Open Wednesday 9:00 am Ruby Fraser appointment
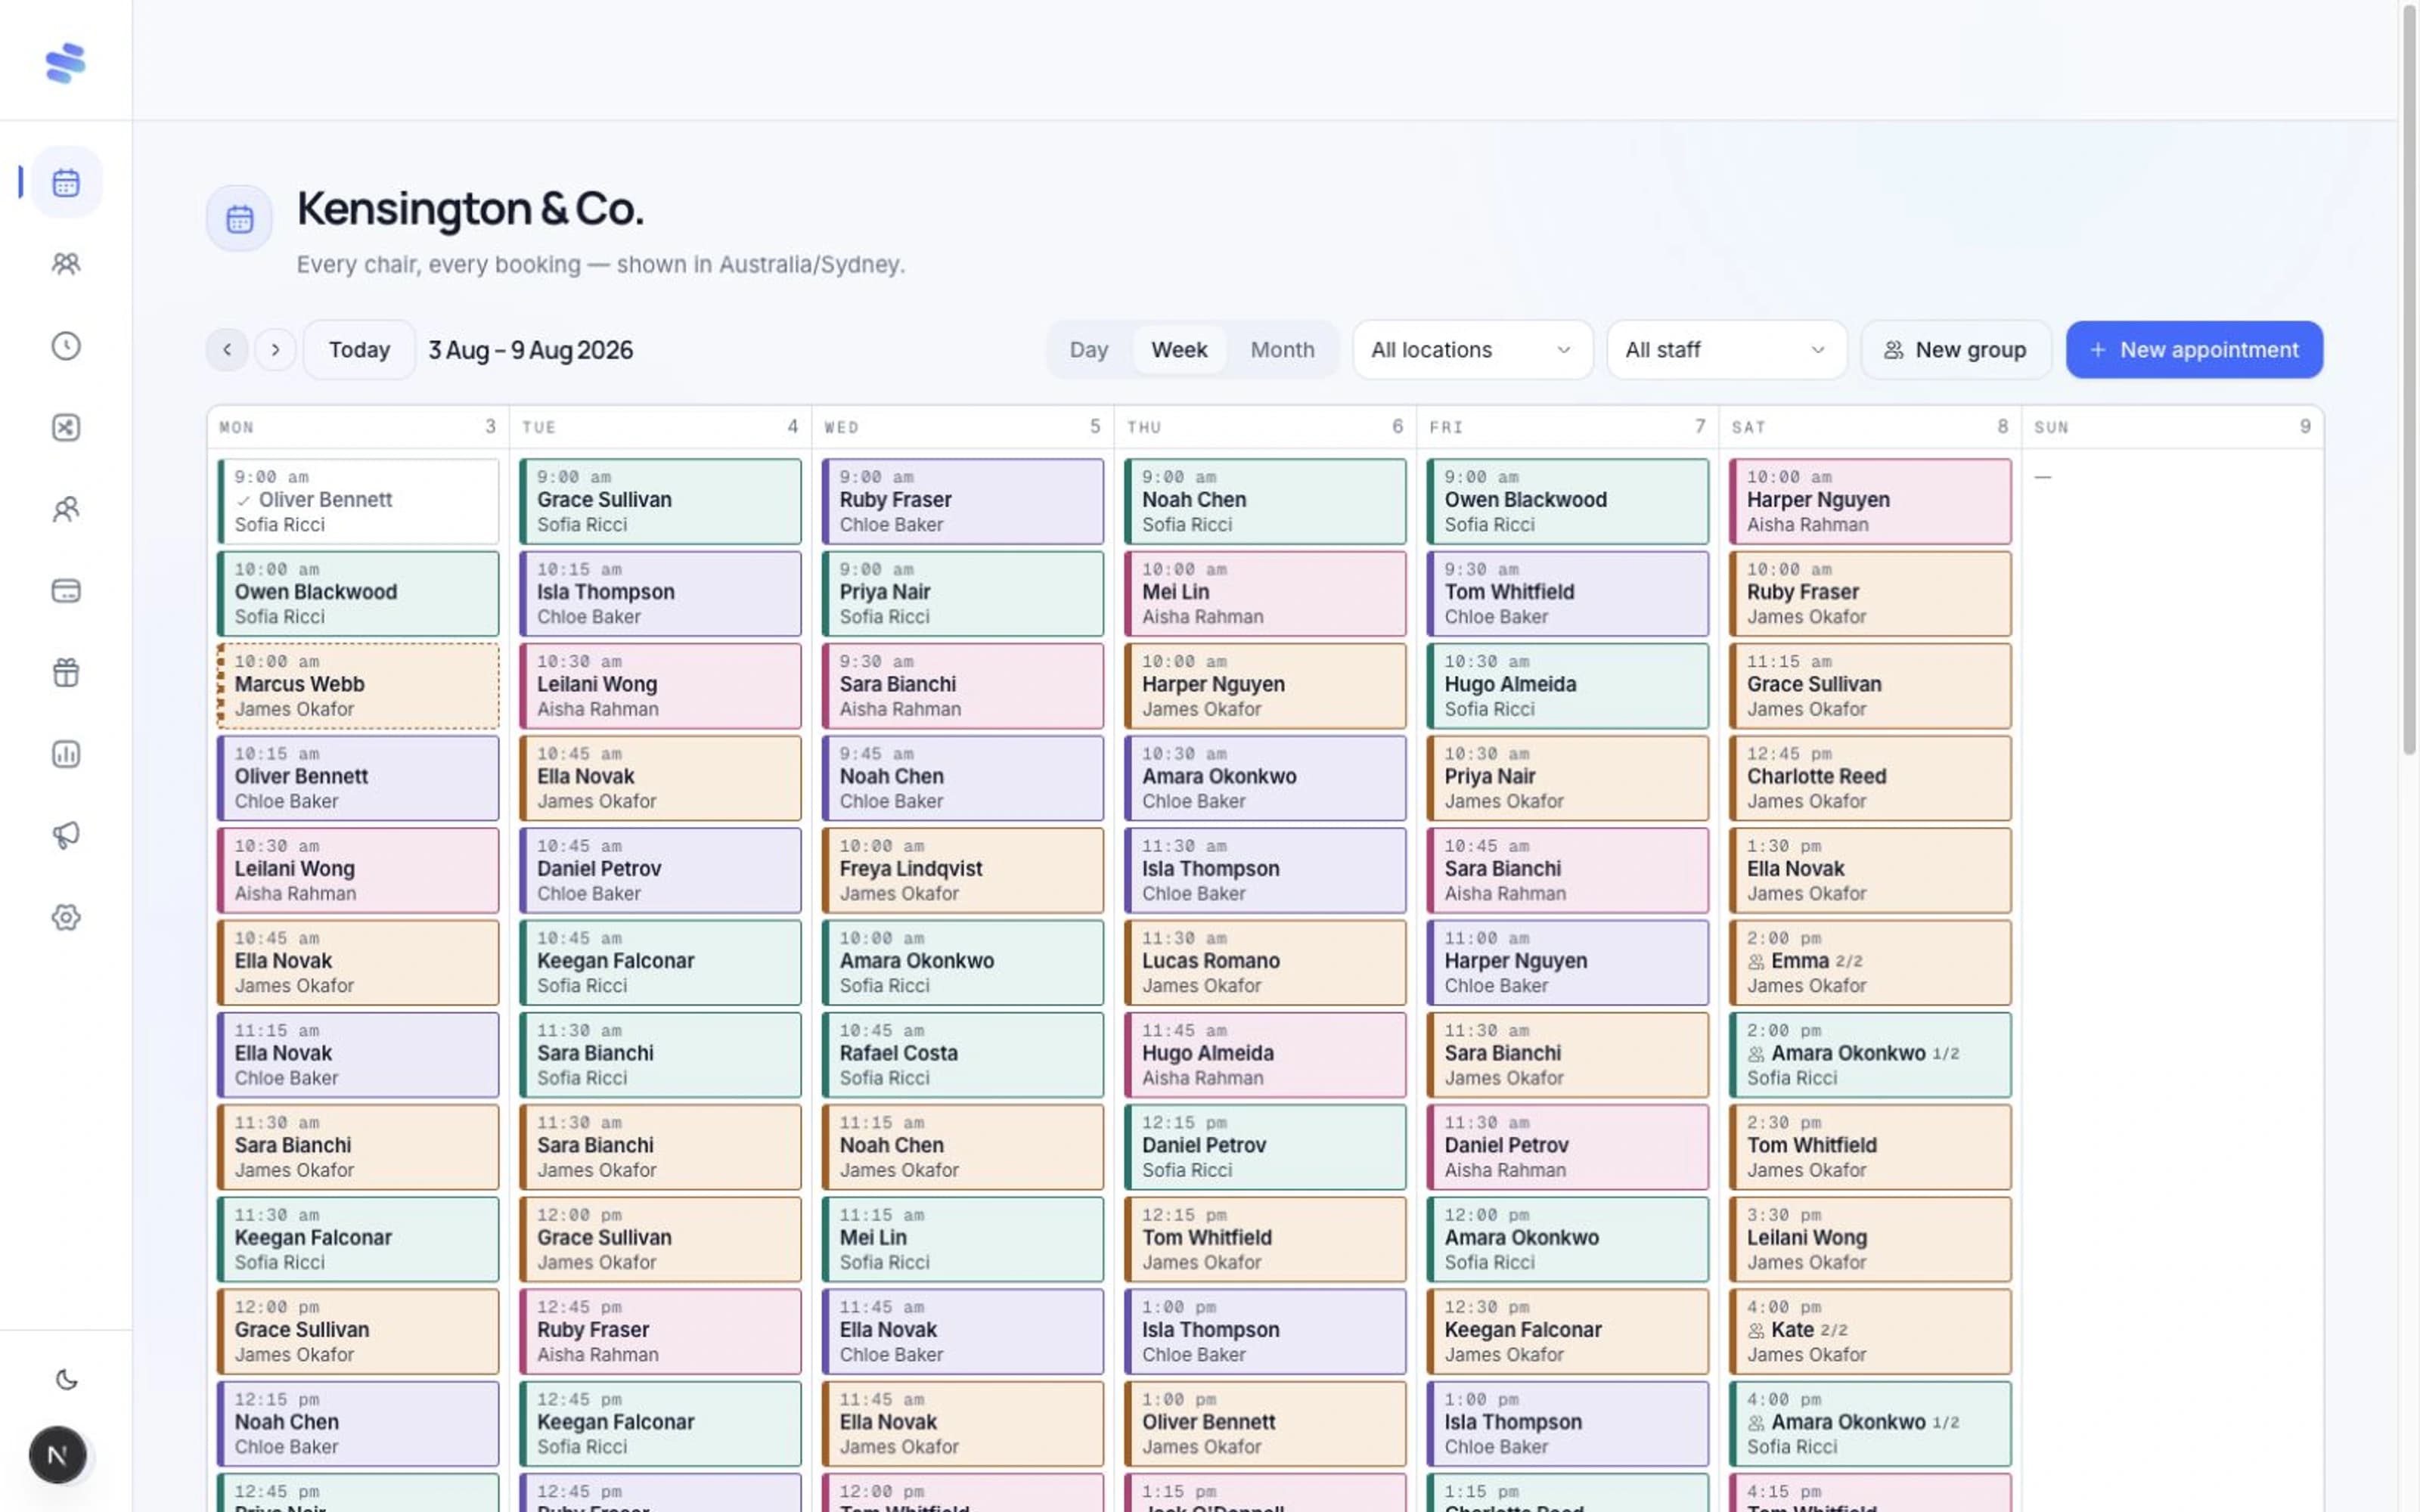 pyautogui.click(x=963, y=501)
